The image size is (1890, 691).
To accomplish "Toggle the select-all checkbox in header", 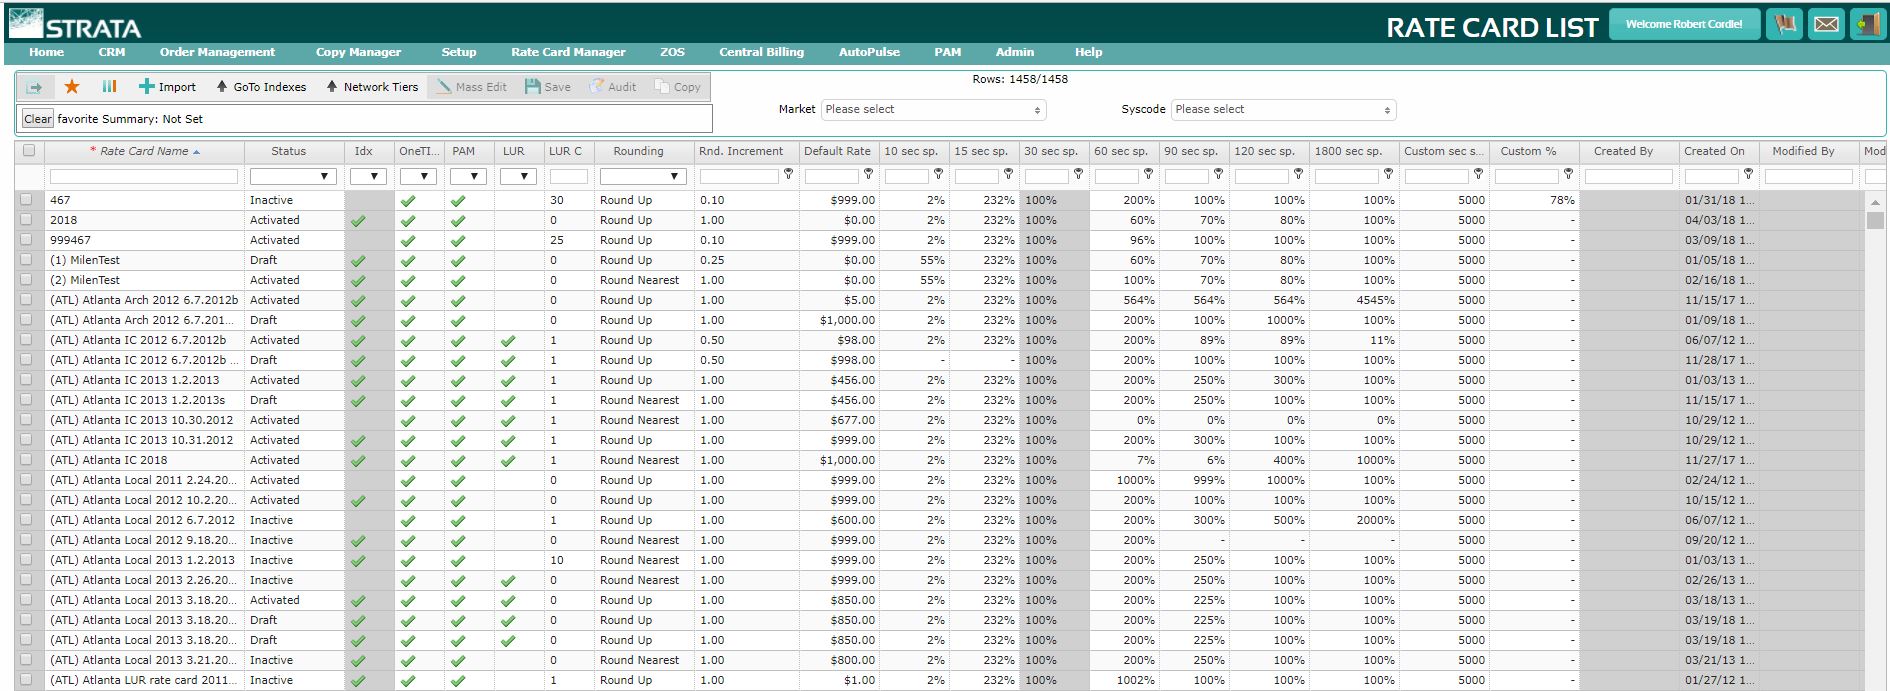I will (x=29, y=151).
